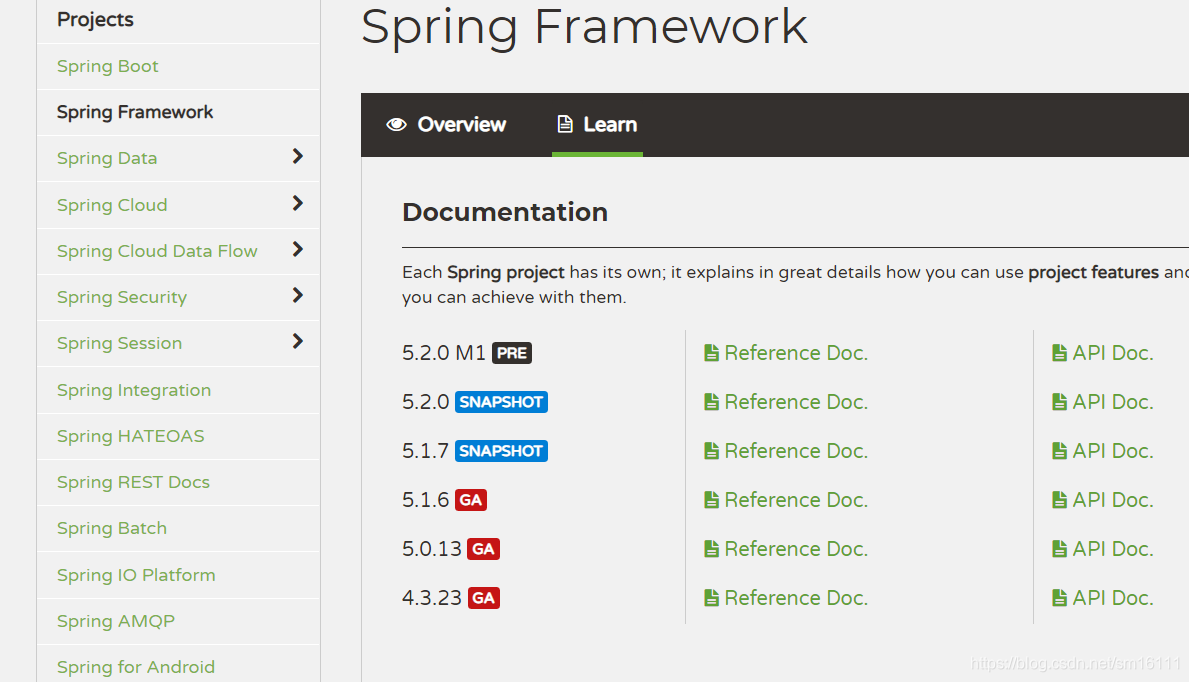The height and width of the screenshot is (682, 1189).
Task: Click the Documentation section heading
Action: pos(505,212)
